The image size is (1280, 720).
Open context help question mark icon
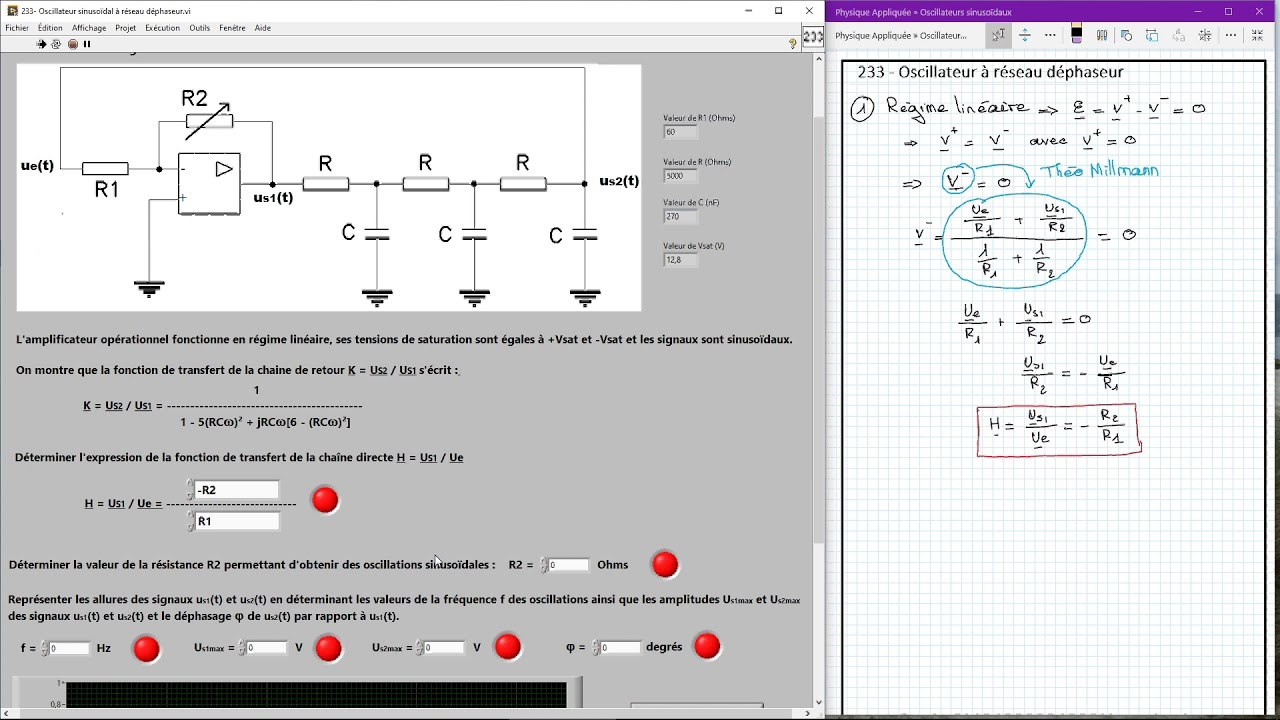793,44
